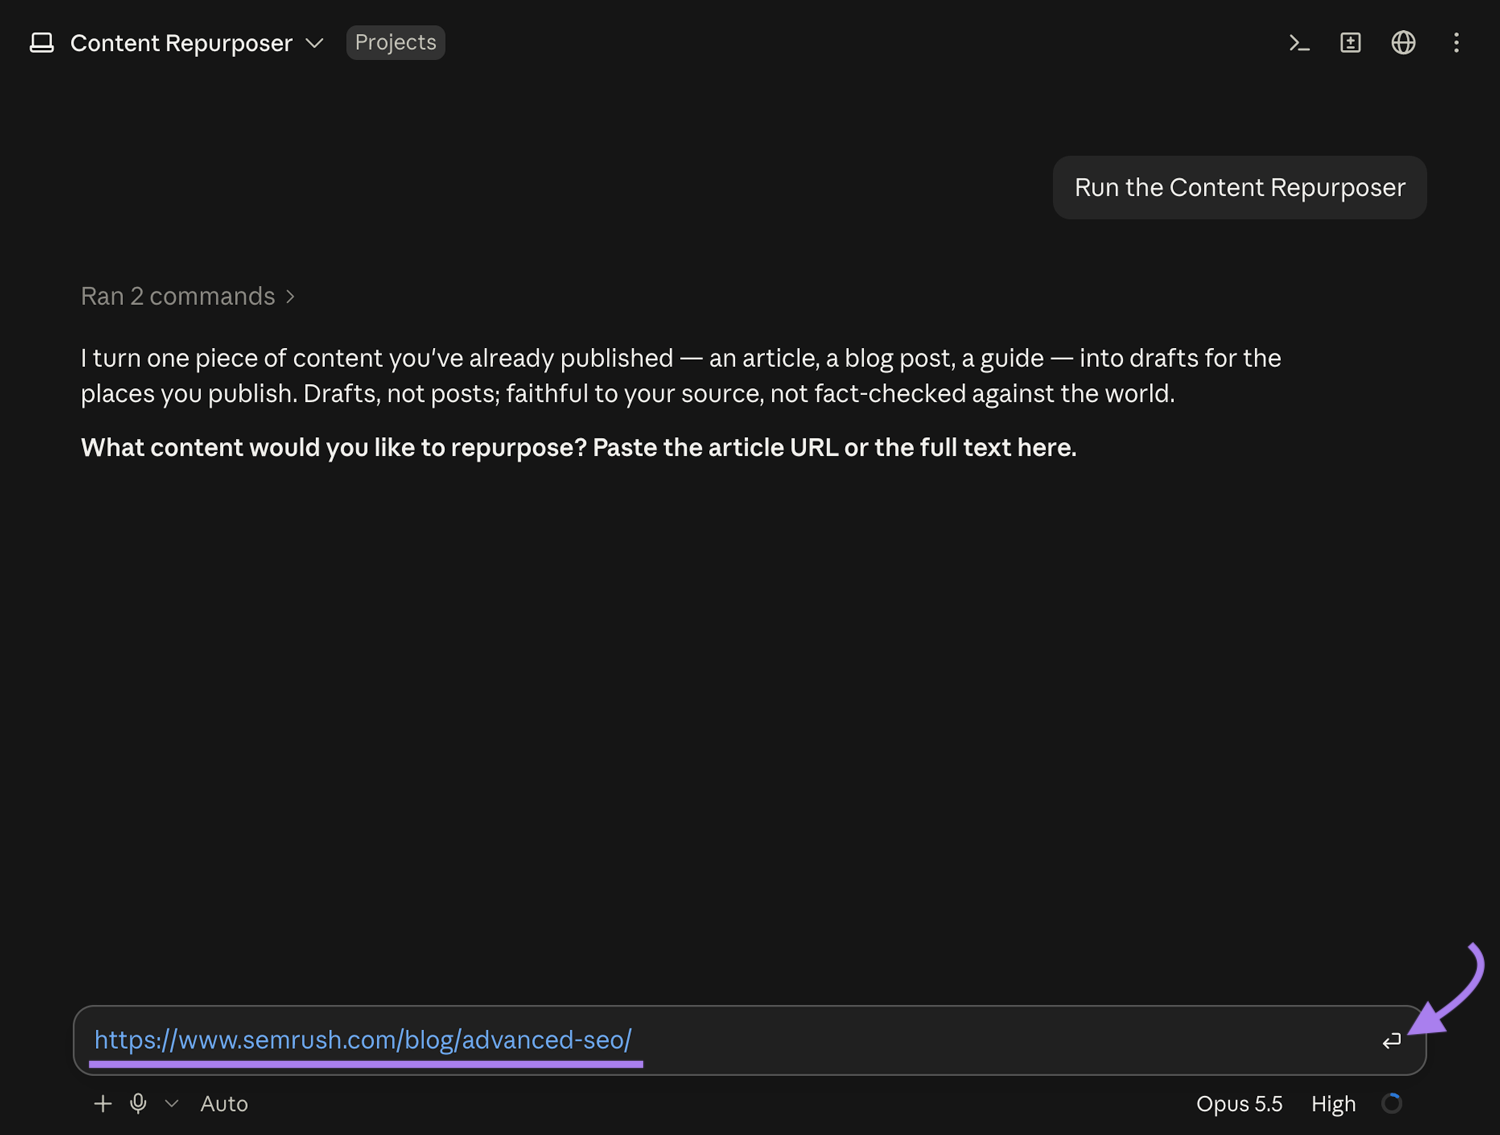Open the Opus 5.5 model selector

[1239, 1104]
